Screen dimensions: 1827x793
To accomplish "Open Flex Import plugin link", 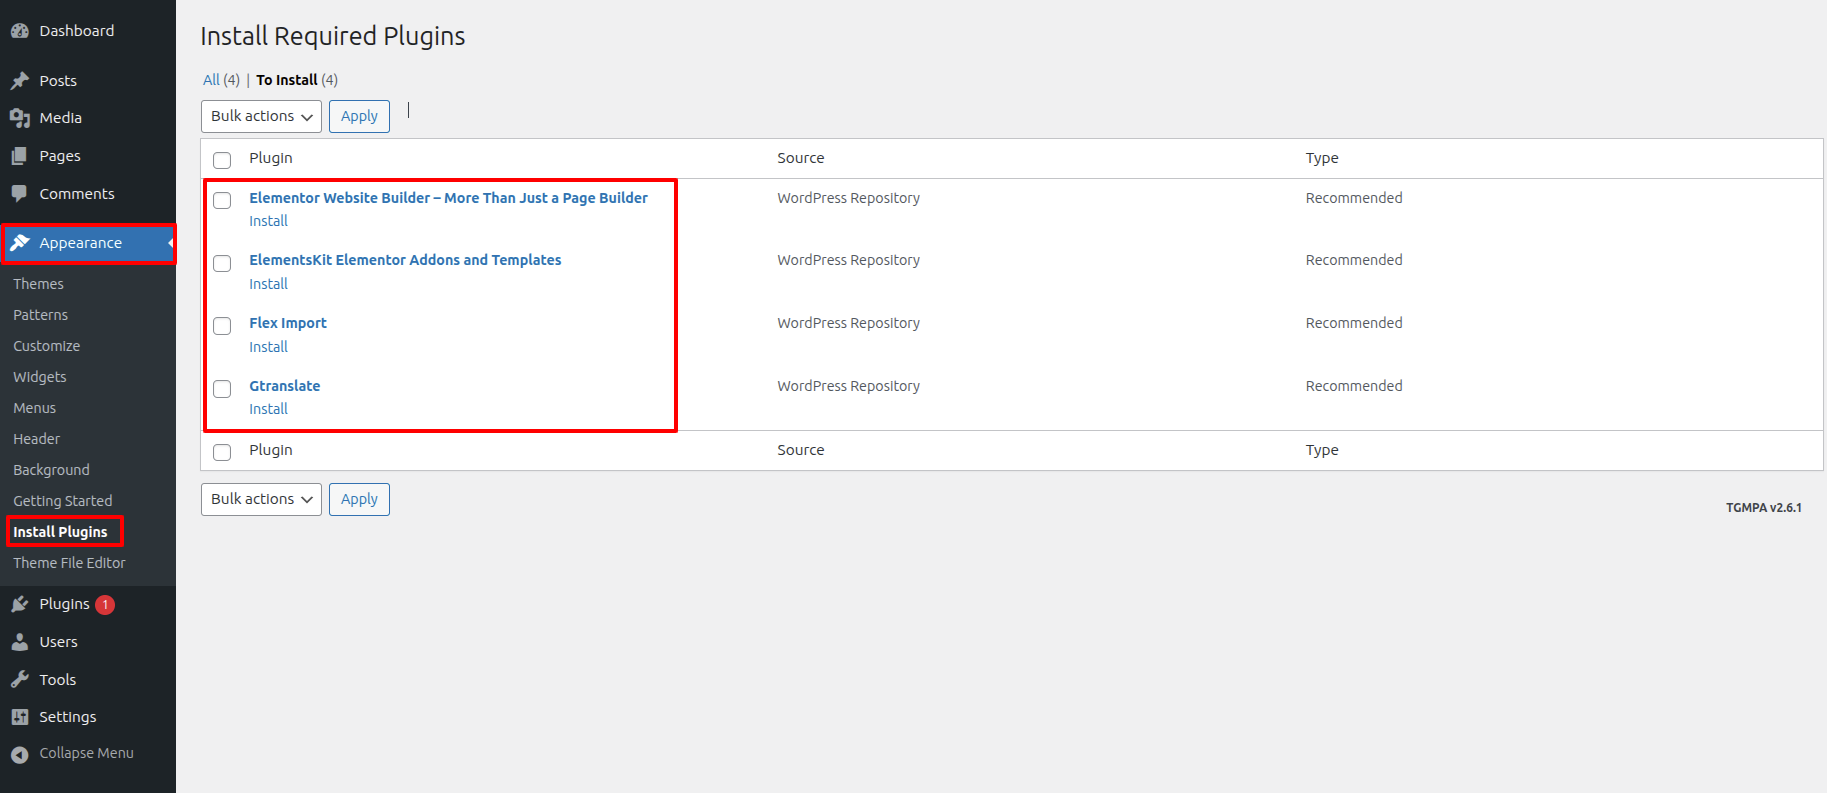I will click(288, 323).
